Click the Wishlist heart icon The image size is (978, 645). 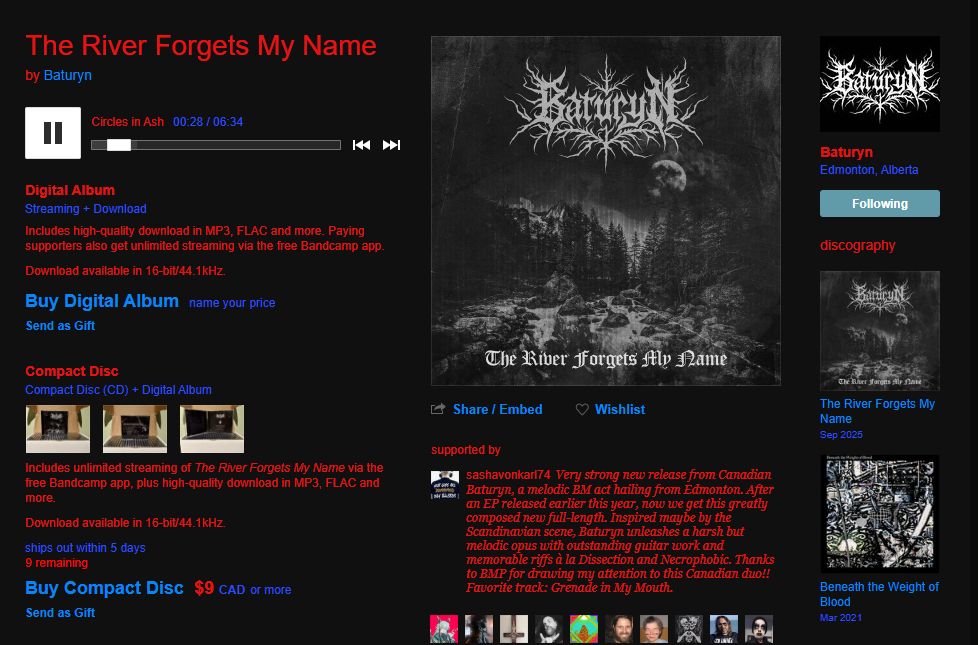[x=582, y=409]
